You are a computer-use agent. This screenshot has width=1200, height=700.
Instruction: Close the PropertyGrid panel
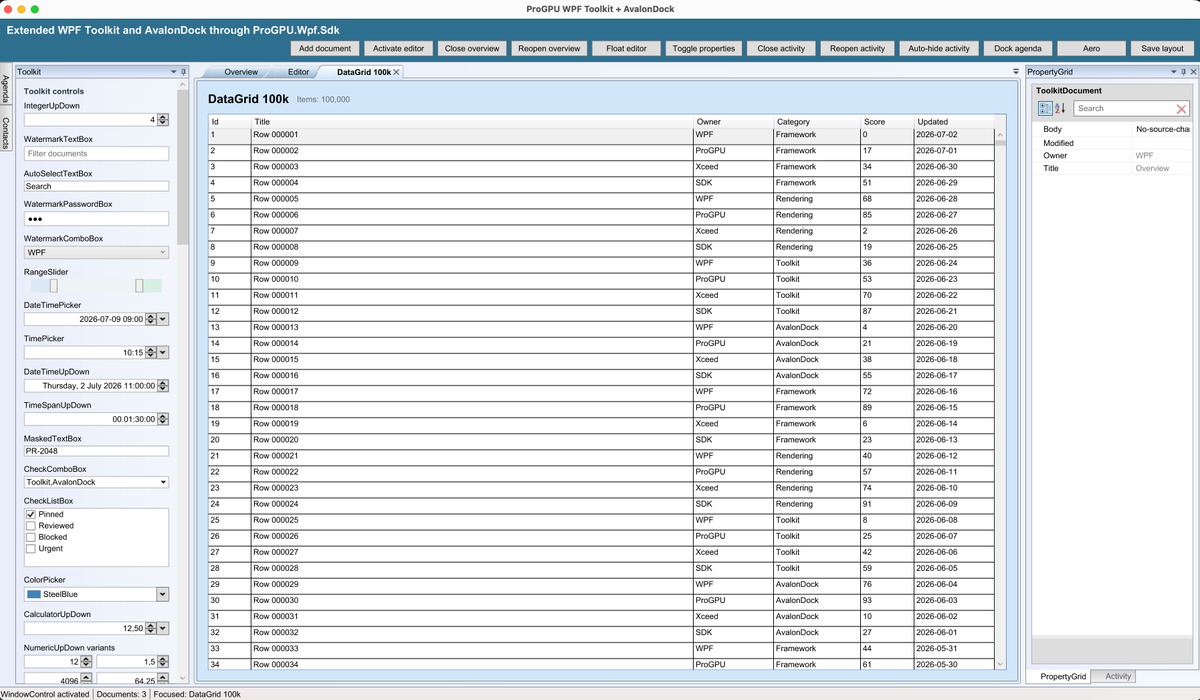(1193, 72)
